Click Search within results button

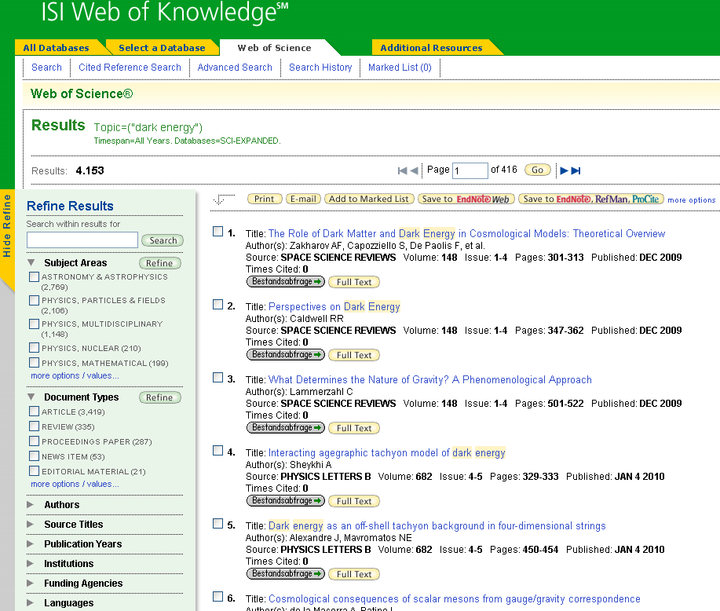(163, 241)
